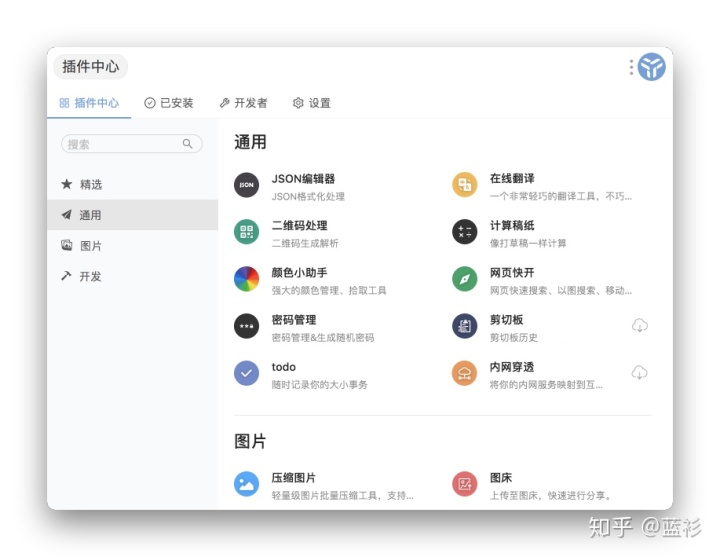720x557 pixels.
Task: Click the 二维码处理 QR code icon
Action: pos(246,232)
